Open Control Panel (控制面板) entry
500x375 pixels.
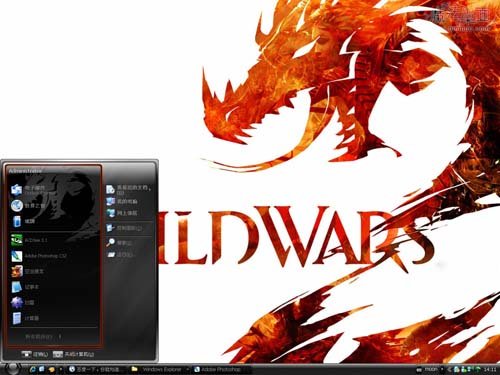(129, 228)
